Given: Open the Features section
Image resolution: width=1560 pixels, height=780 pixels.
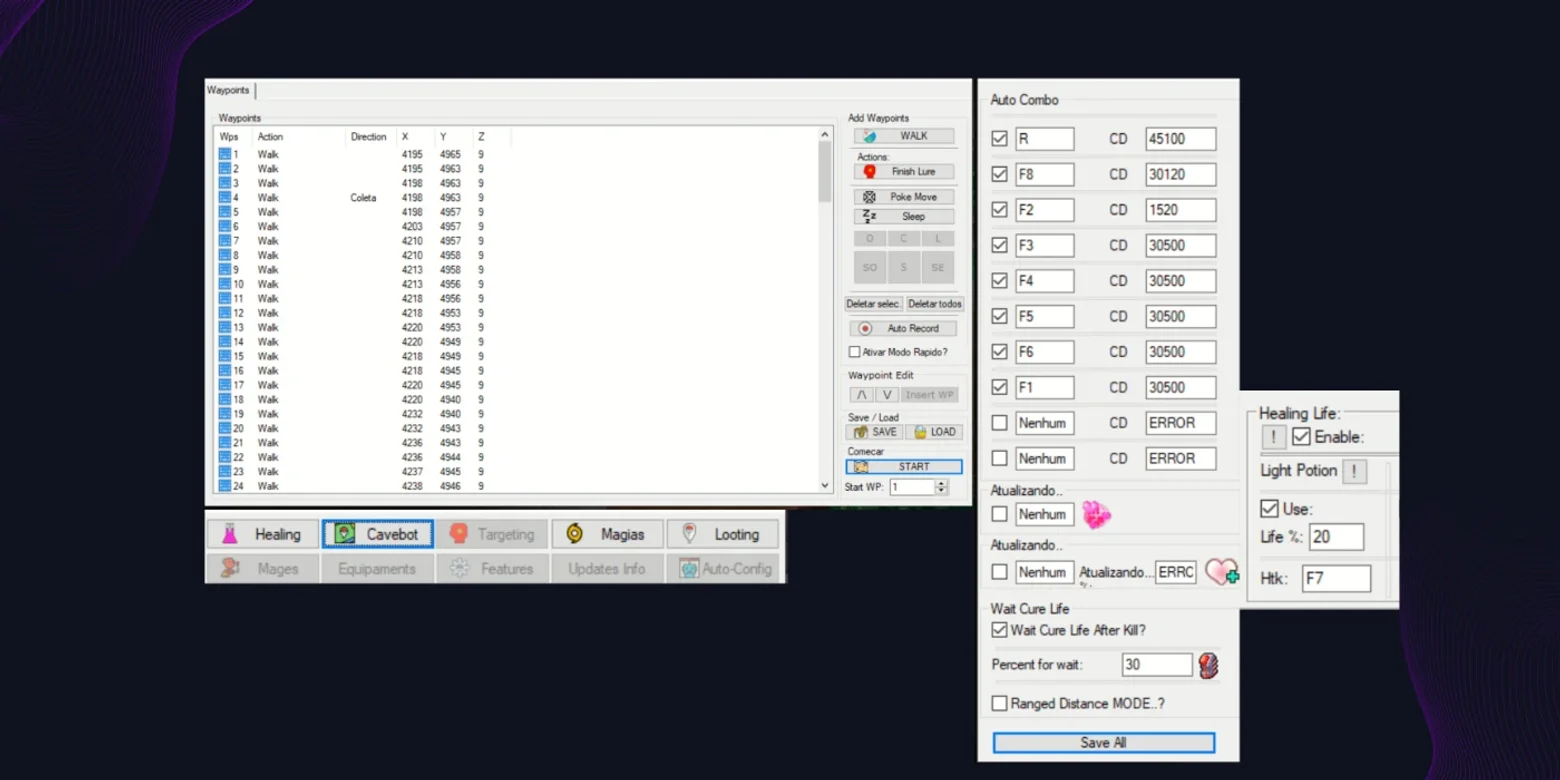Looking at the screenshot, I should (492, 569).
